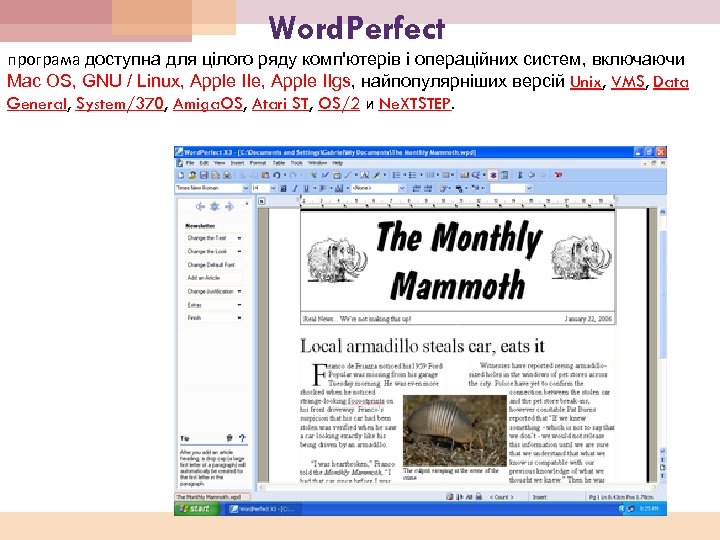The width and height of the screenshot is (720, 540).
Task: Click the taskbar clock
Action: coord(650,509)
